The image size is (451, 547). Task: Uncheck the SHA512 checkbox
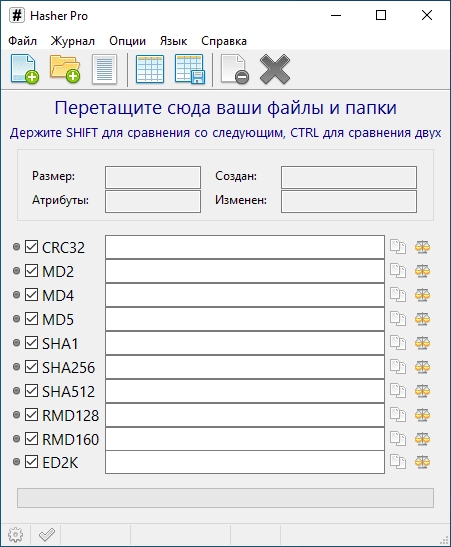pyautogui.click(x=31, y=390)
